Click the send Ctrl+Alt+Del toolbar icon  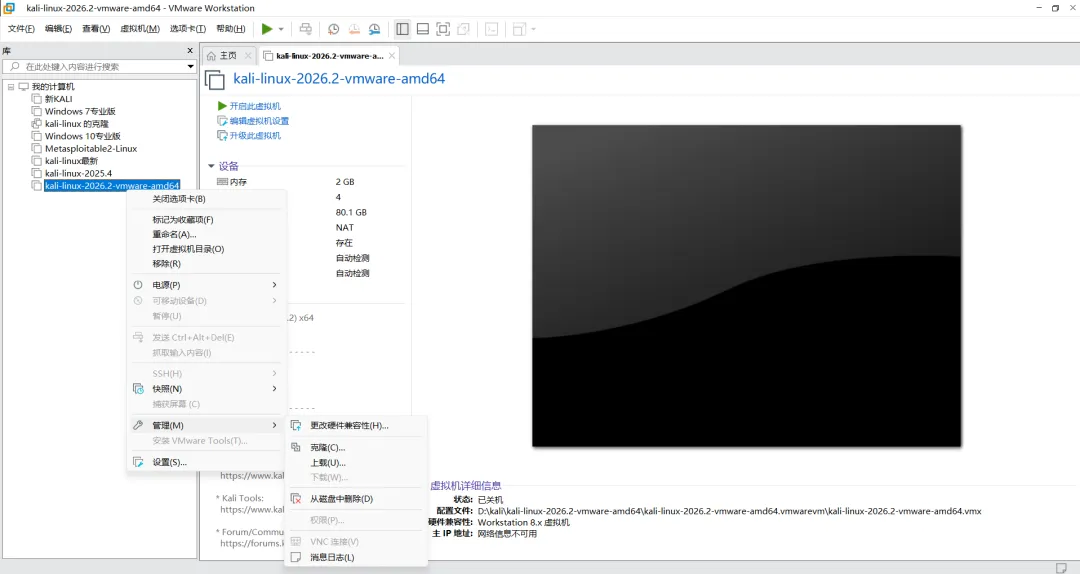[x=305, y=29]
